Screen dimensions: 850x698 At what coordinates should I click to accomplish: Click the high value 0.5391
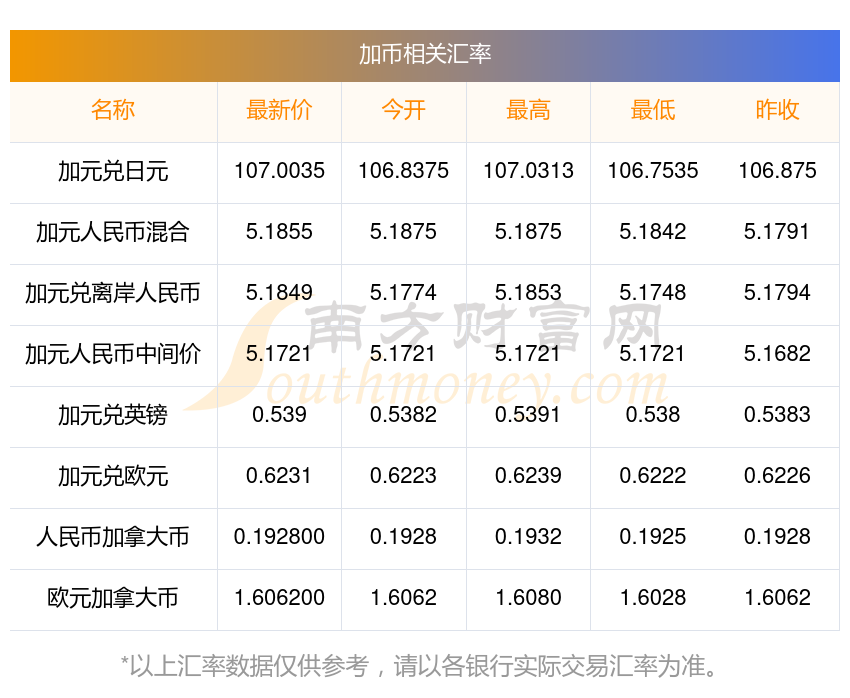pyautogui.click(x=527, y=415)
